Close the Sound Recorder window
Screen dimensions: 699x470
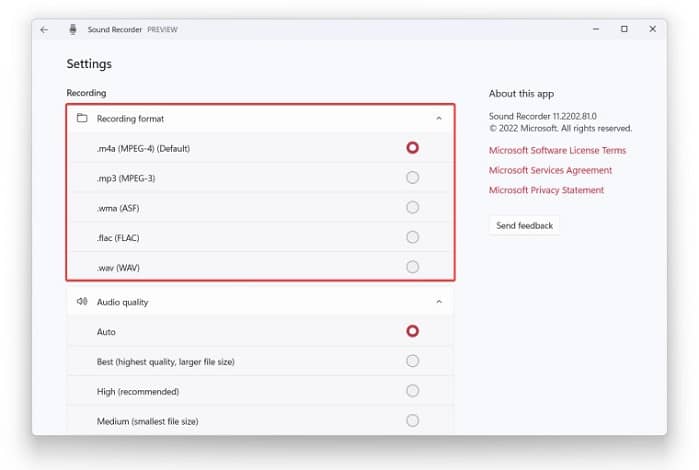(x=653, y=29)
